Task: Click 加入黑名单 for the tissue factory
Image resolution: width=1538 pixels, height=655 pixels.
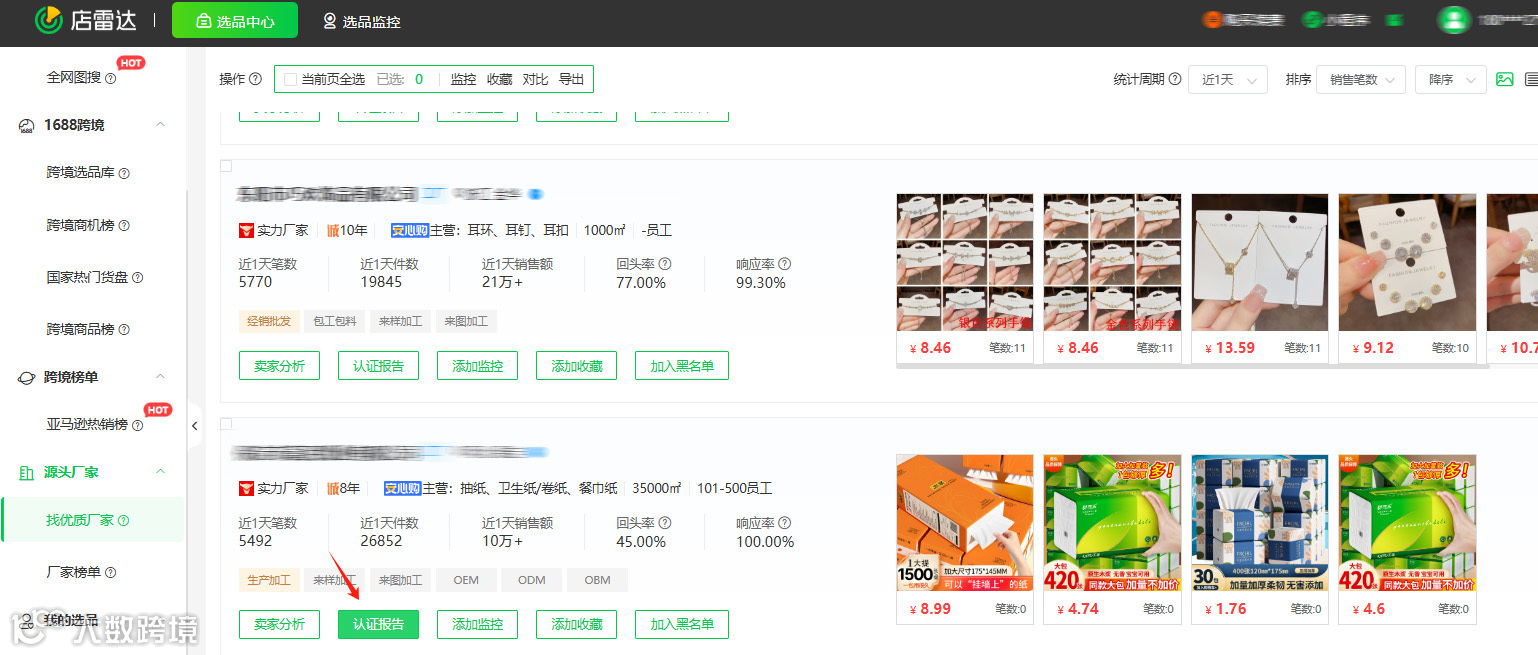Action: coord(682,624)
